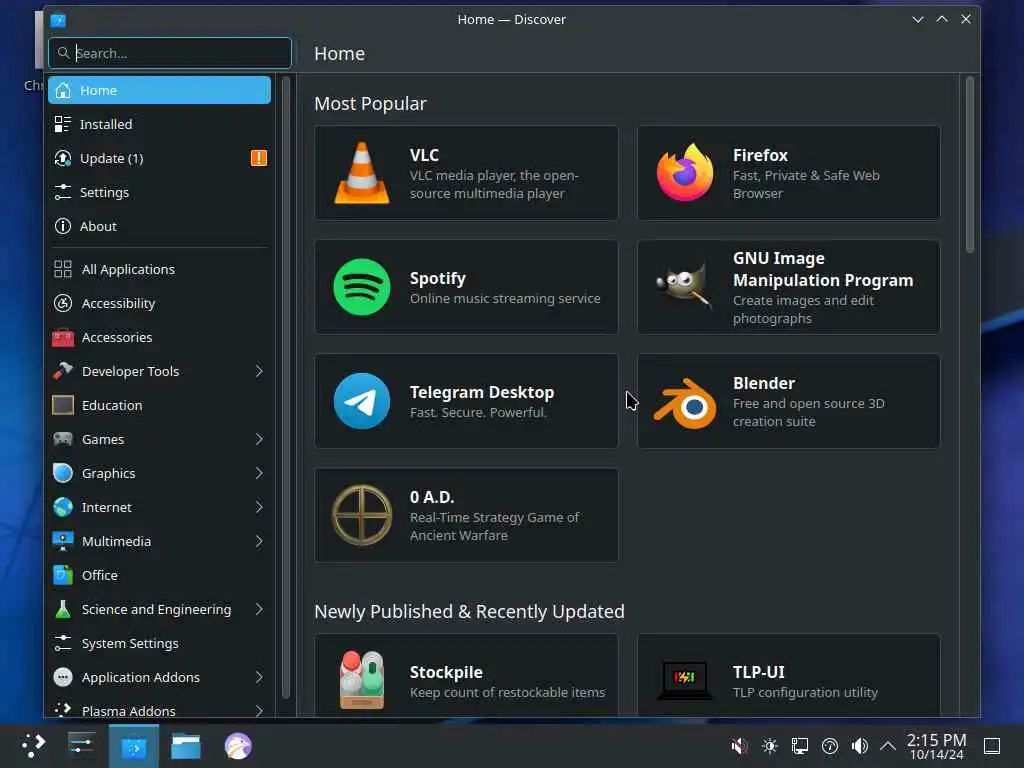
Task: Click the network tray icon
Action: (800, 746)
